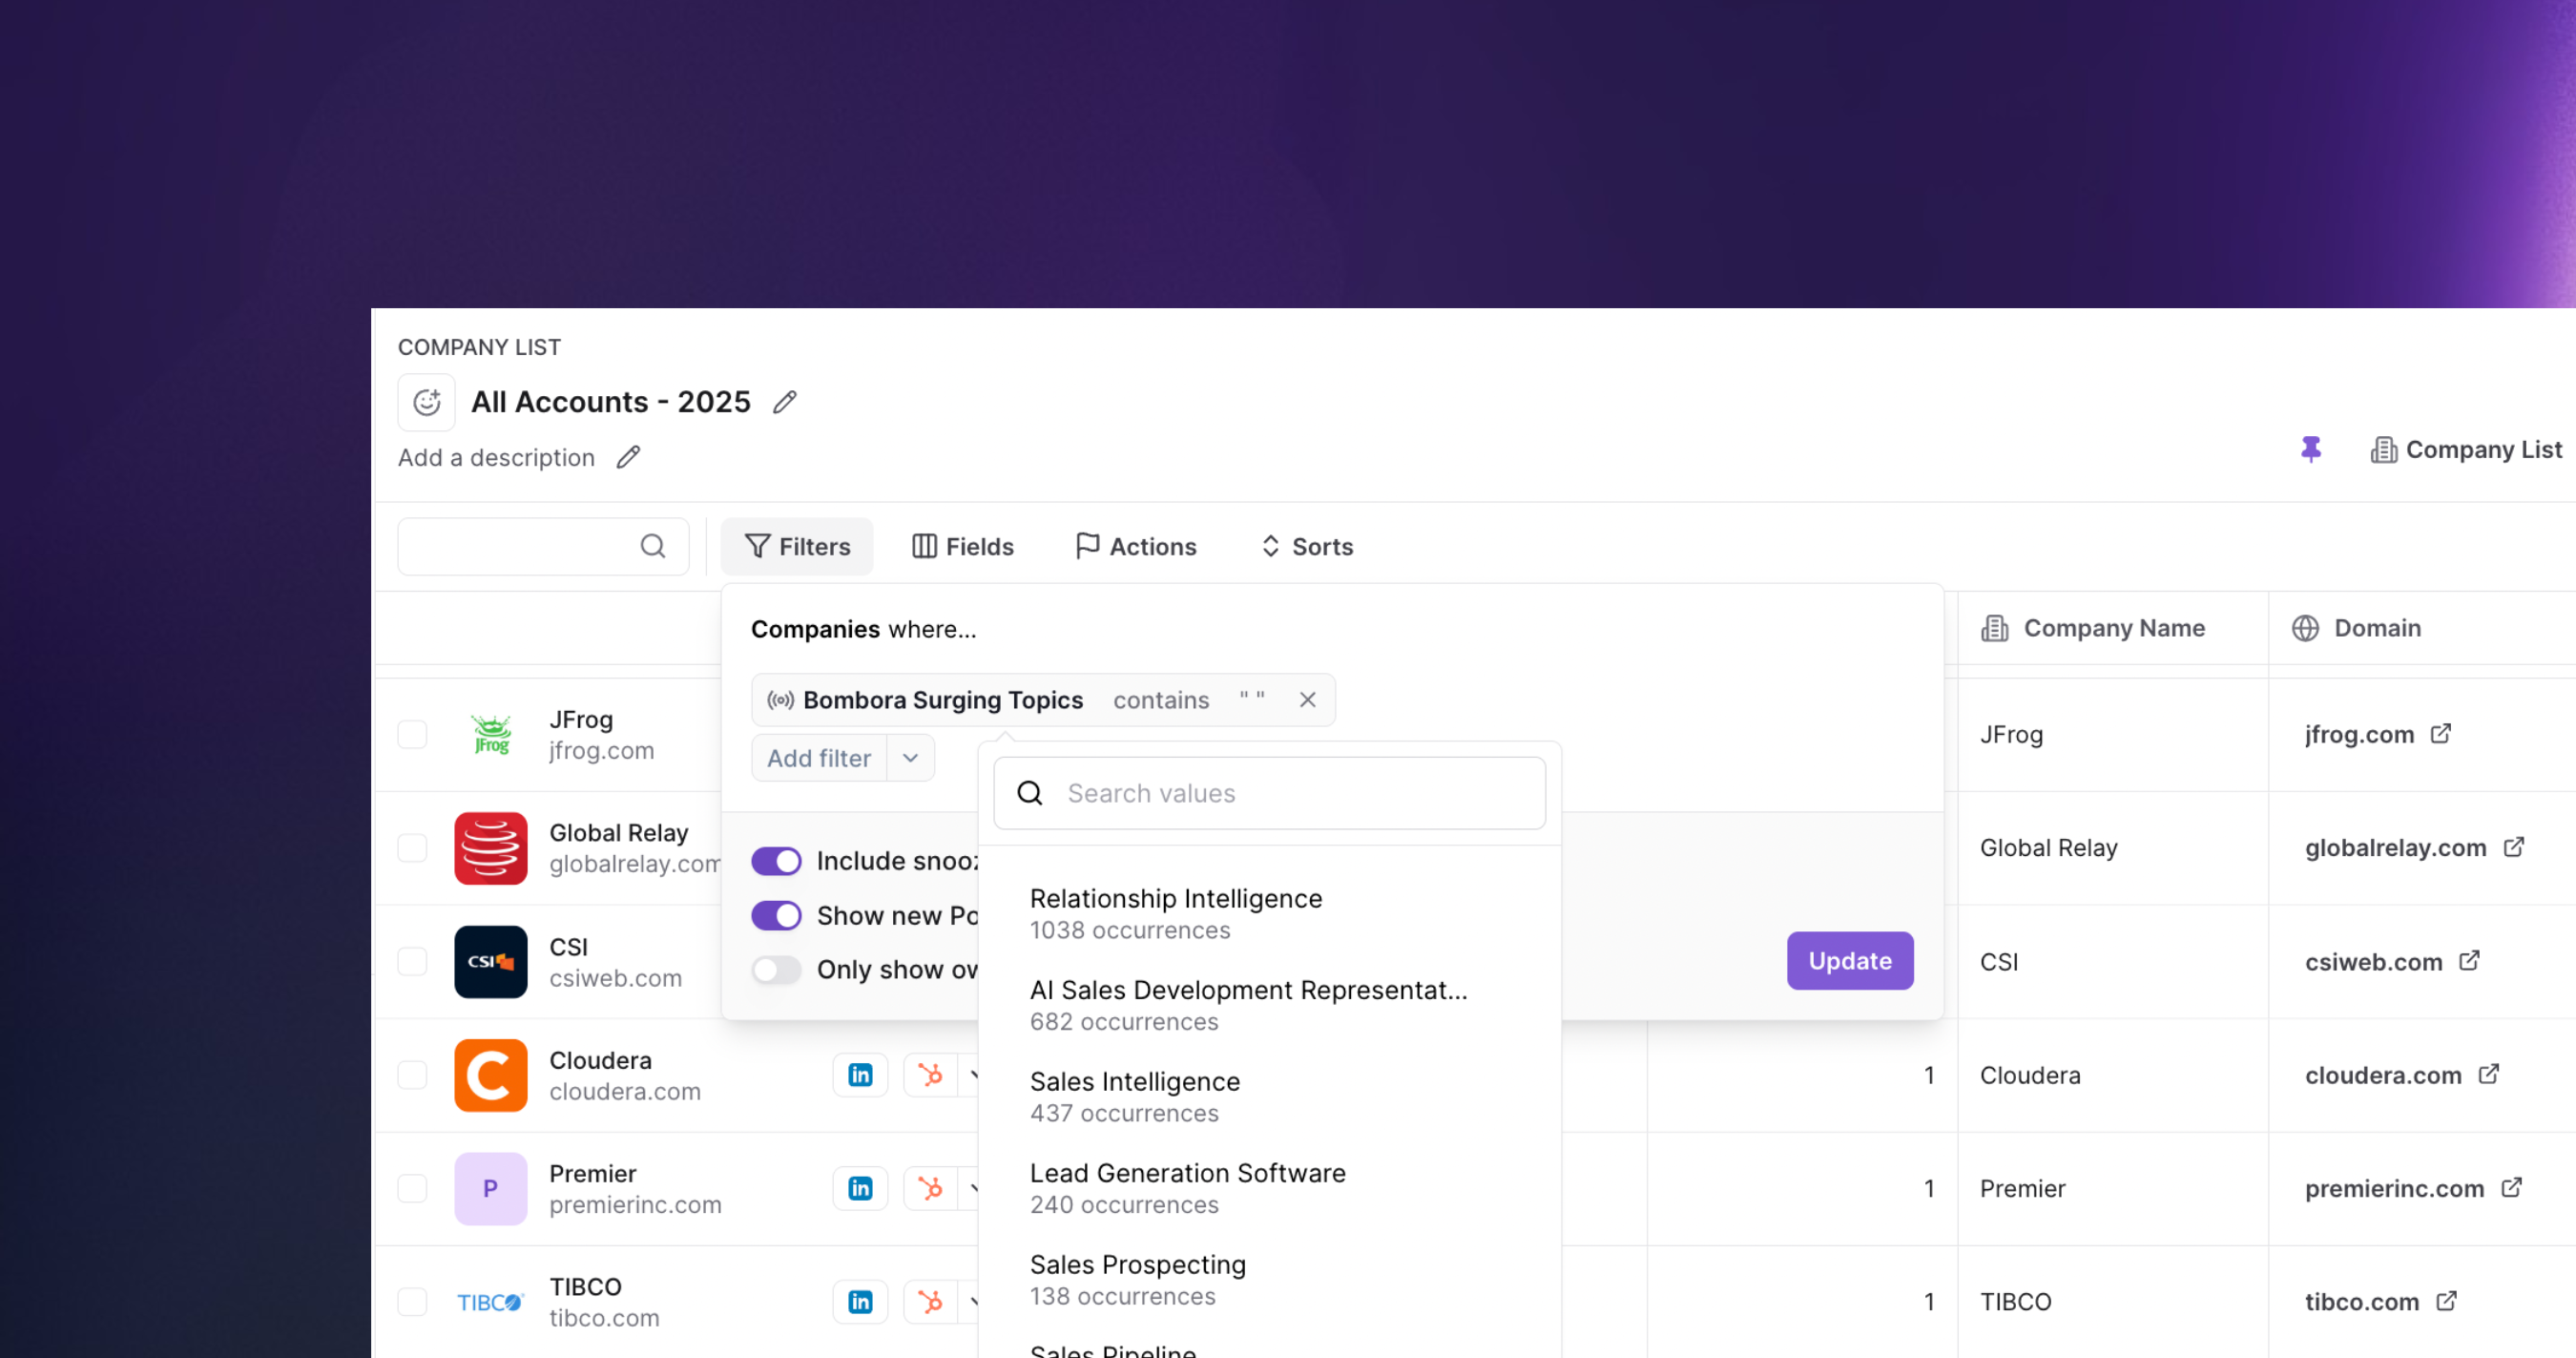This screenshot has width=2576, height=1358.
Task: Click the LinkedIn icon in the Cloudera row
Action: pyautogui.click(x=860, y=1075)
